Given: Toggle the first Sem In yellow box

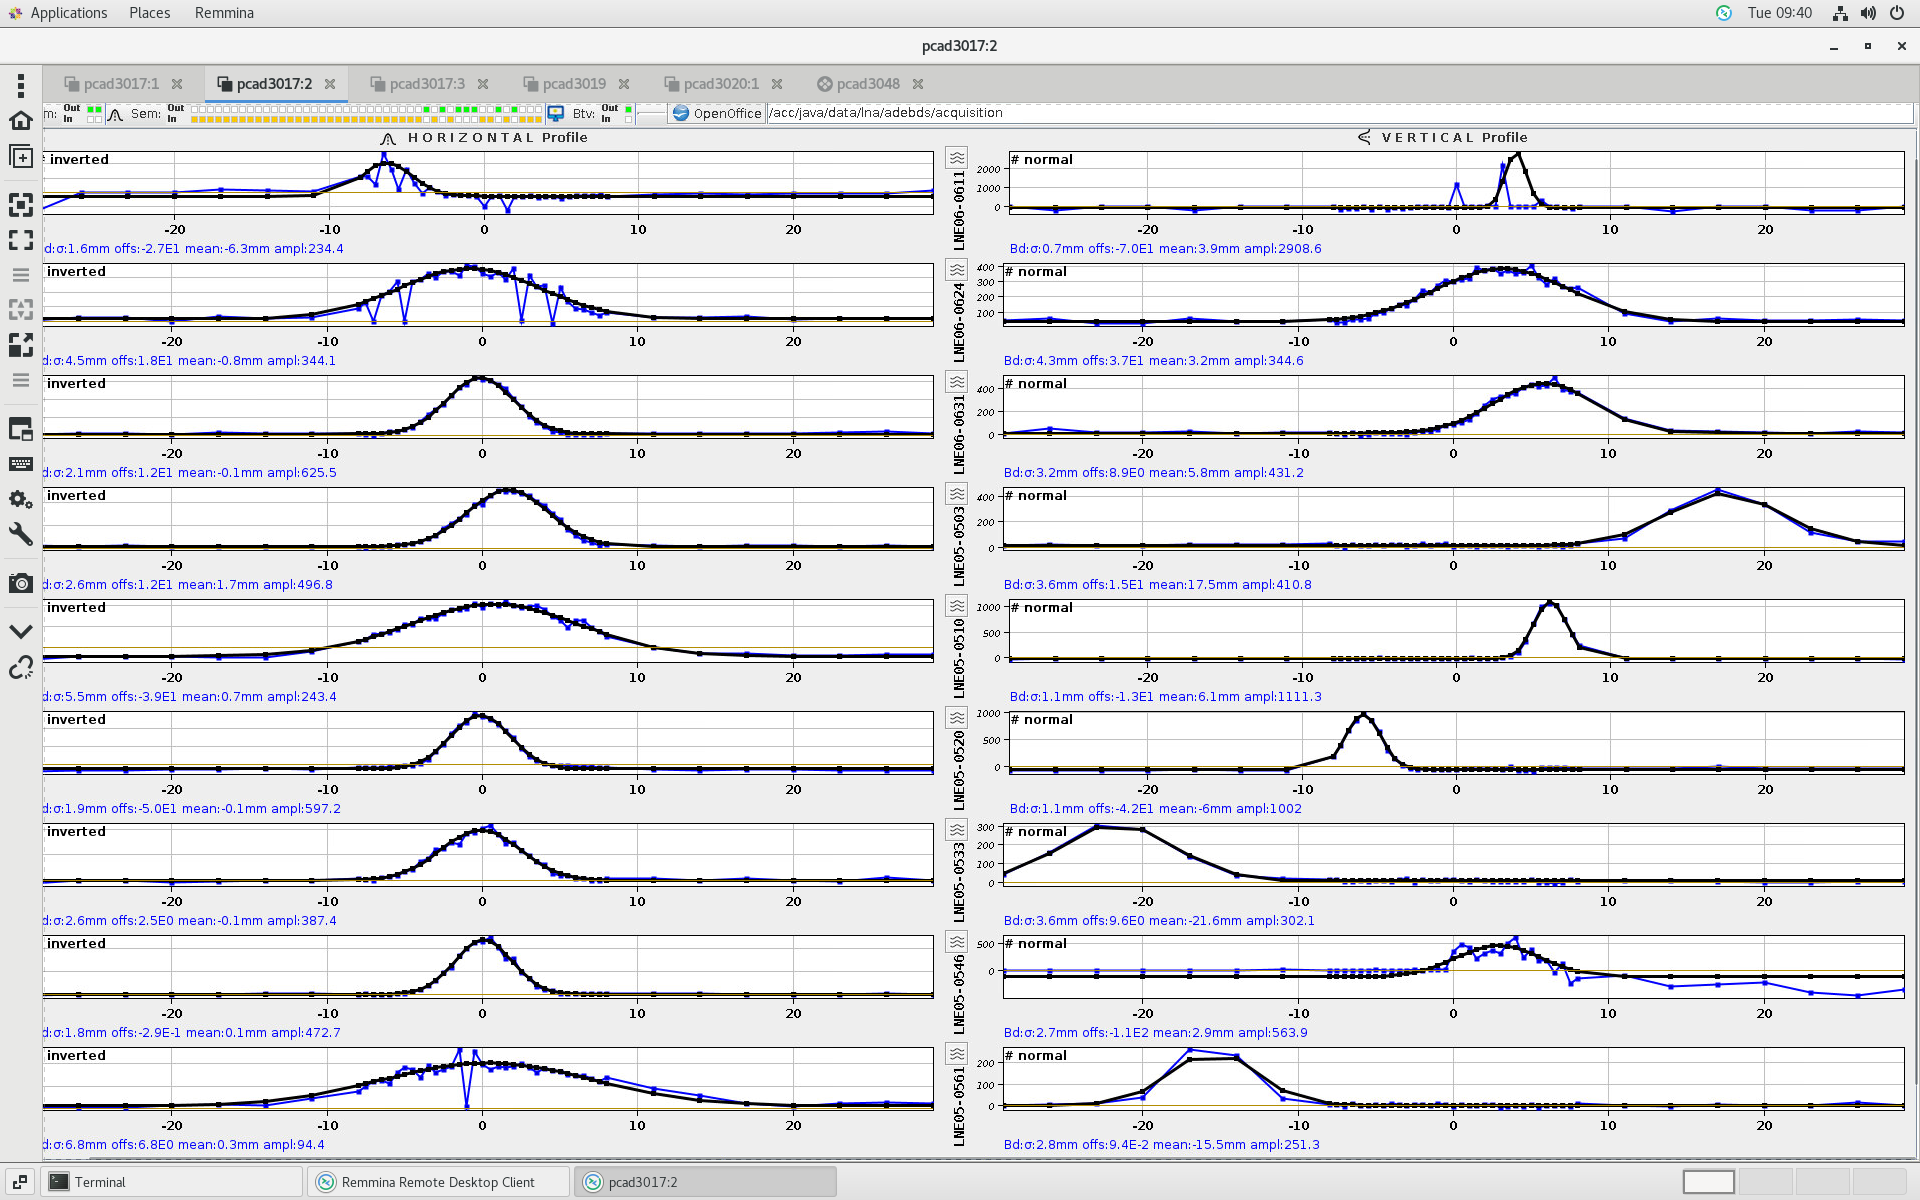Looking at the screenshot, I should pos(195,119).
